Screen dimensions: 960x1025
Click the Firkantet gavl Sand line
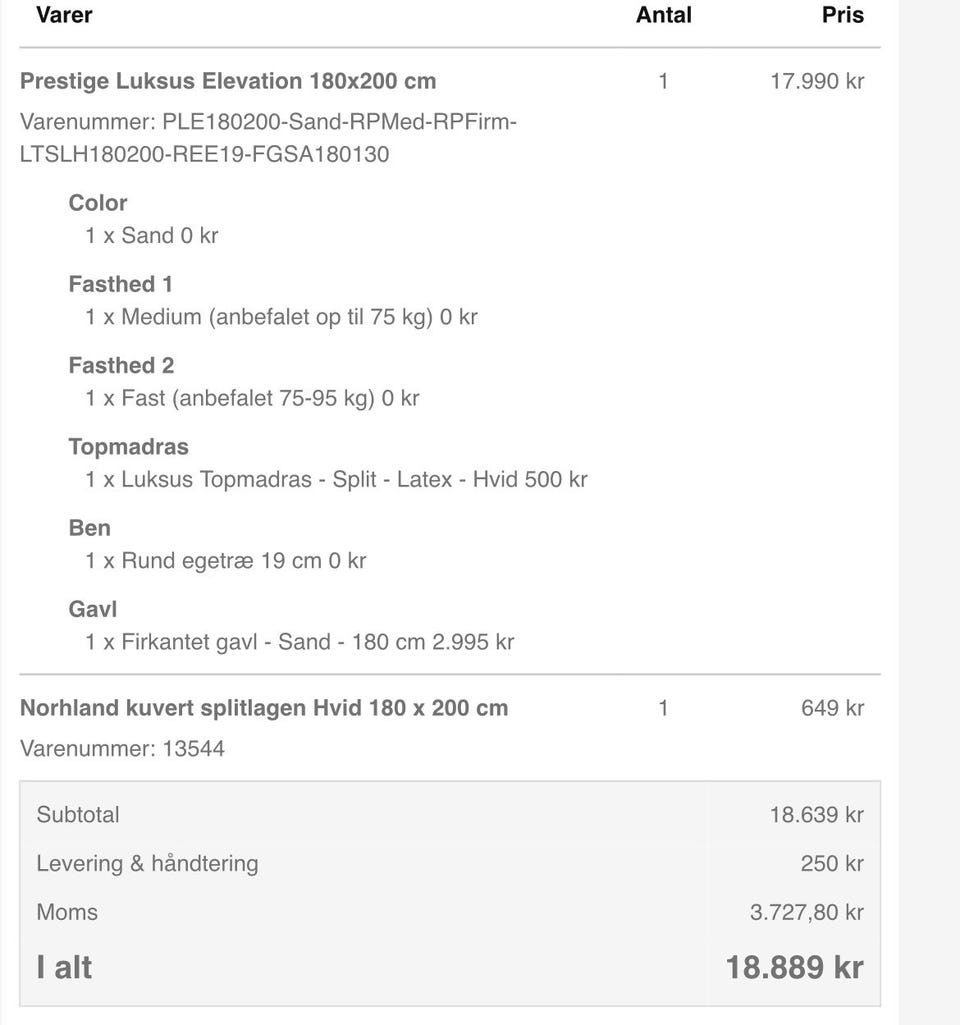pyautogui.click(x=299, y=642)
